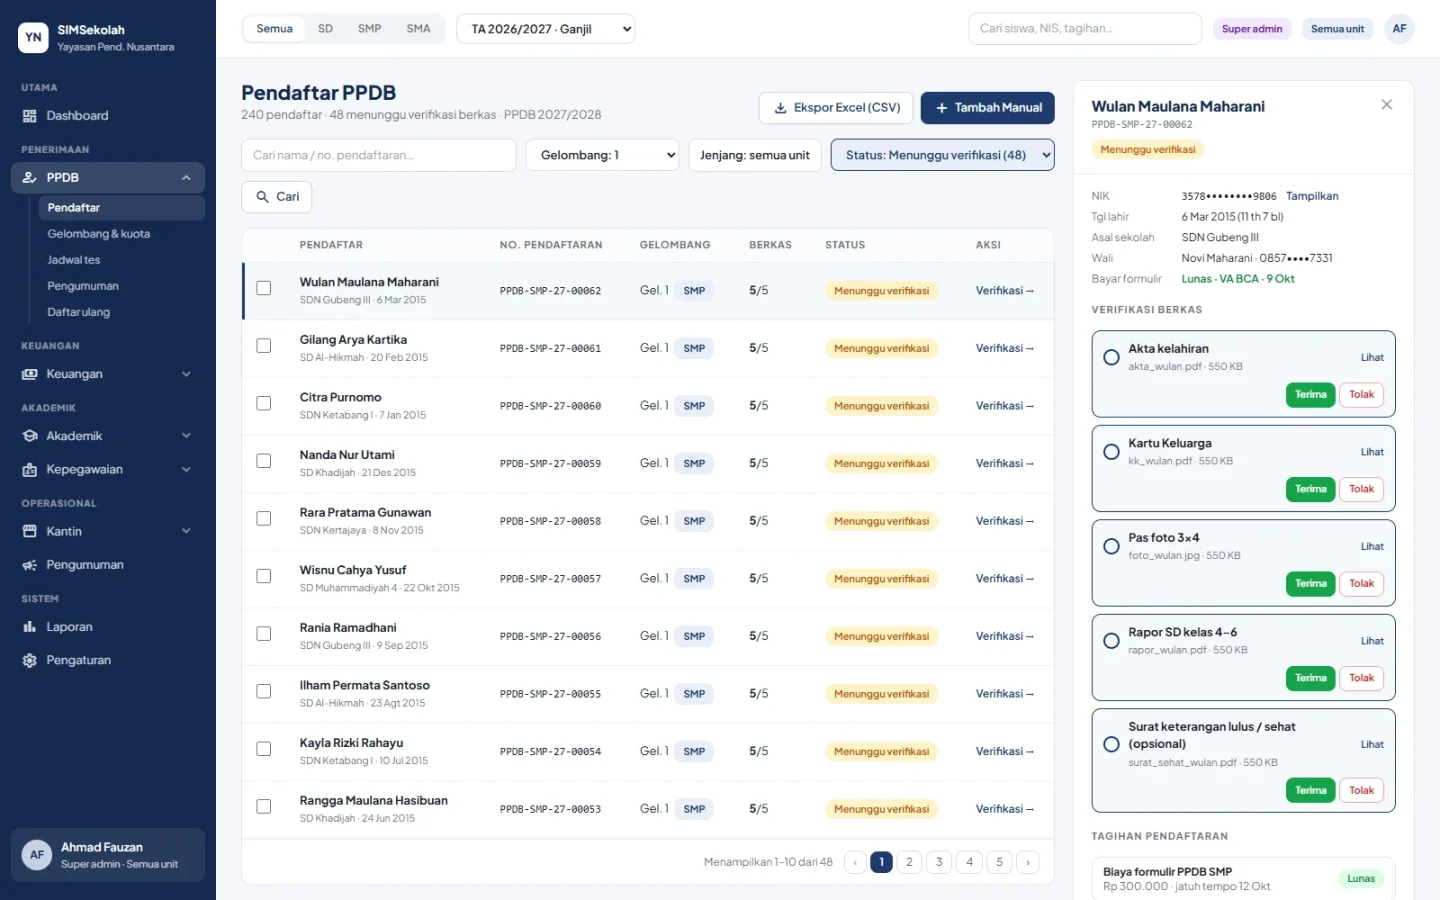Click the global Cari siswa, NIS search field

click(x=1085, y=29)
